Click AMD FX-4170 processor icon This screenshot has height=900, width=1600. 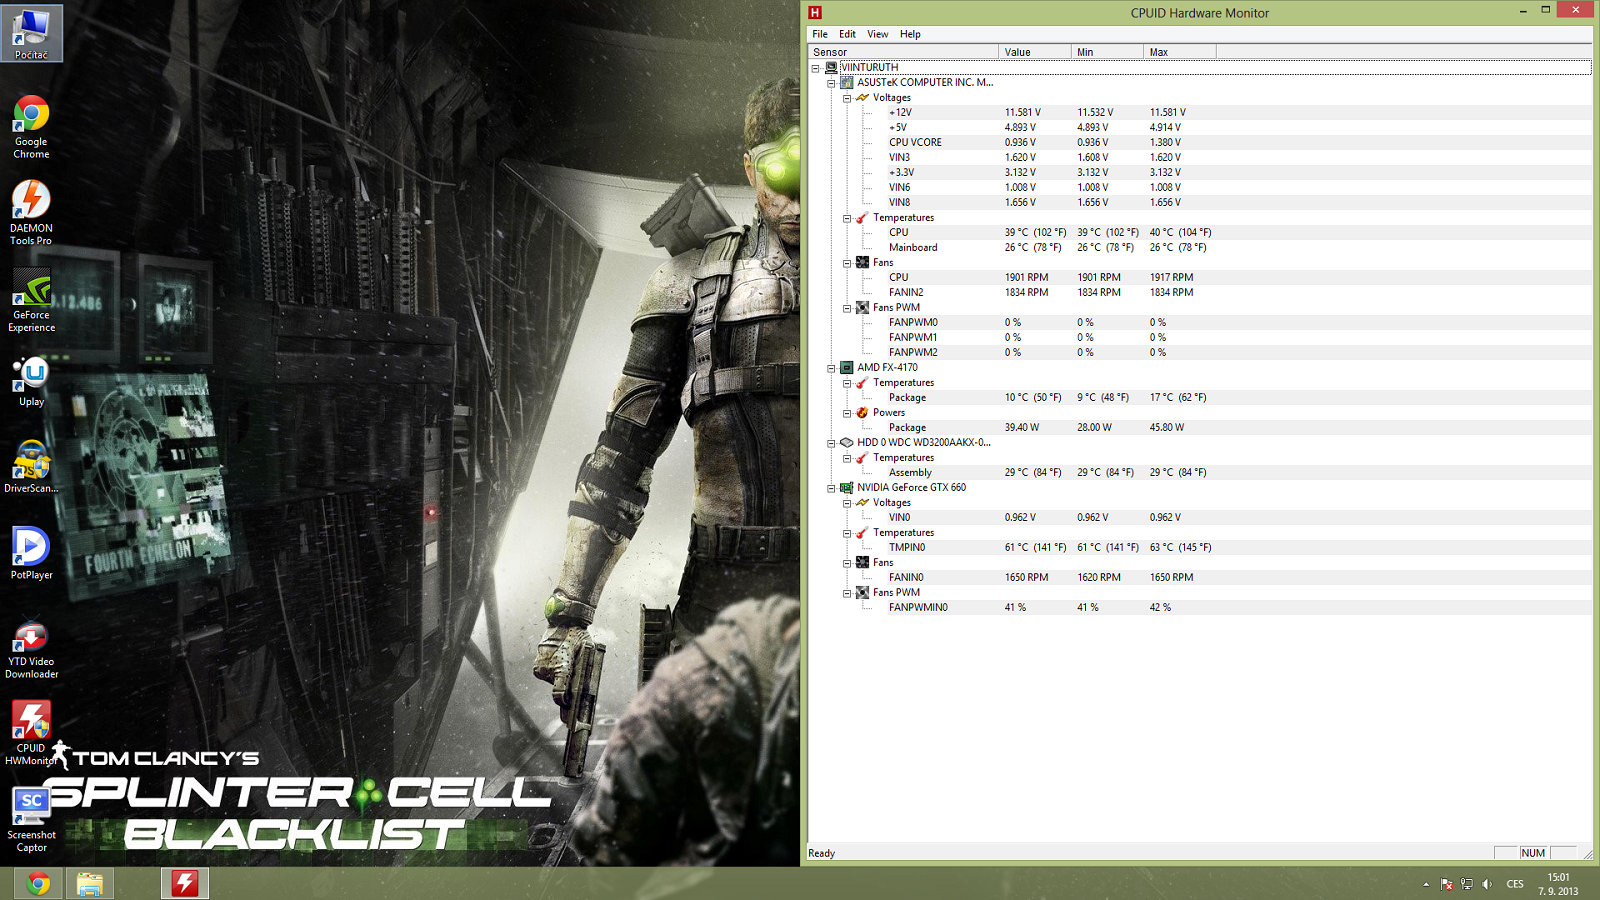(x=847, y=367)
